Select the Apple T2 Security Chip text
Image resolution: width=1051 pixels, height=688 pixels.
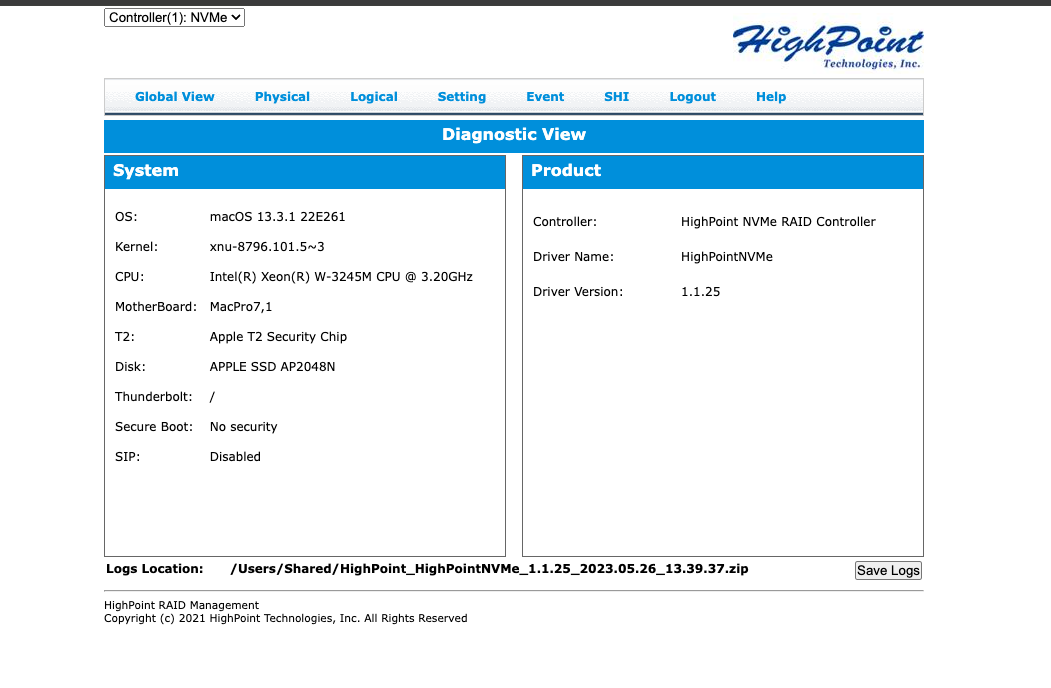coord(278,337)
